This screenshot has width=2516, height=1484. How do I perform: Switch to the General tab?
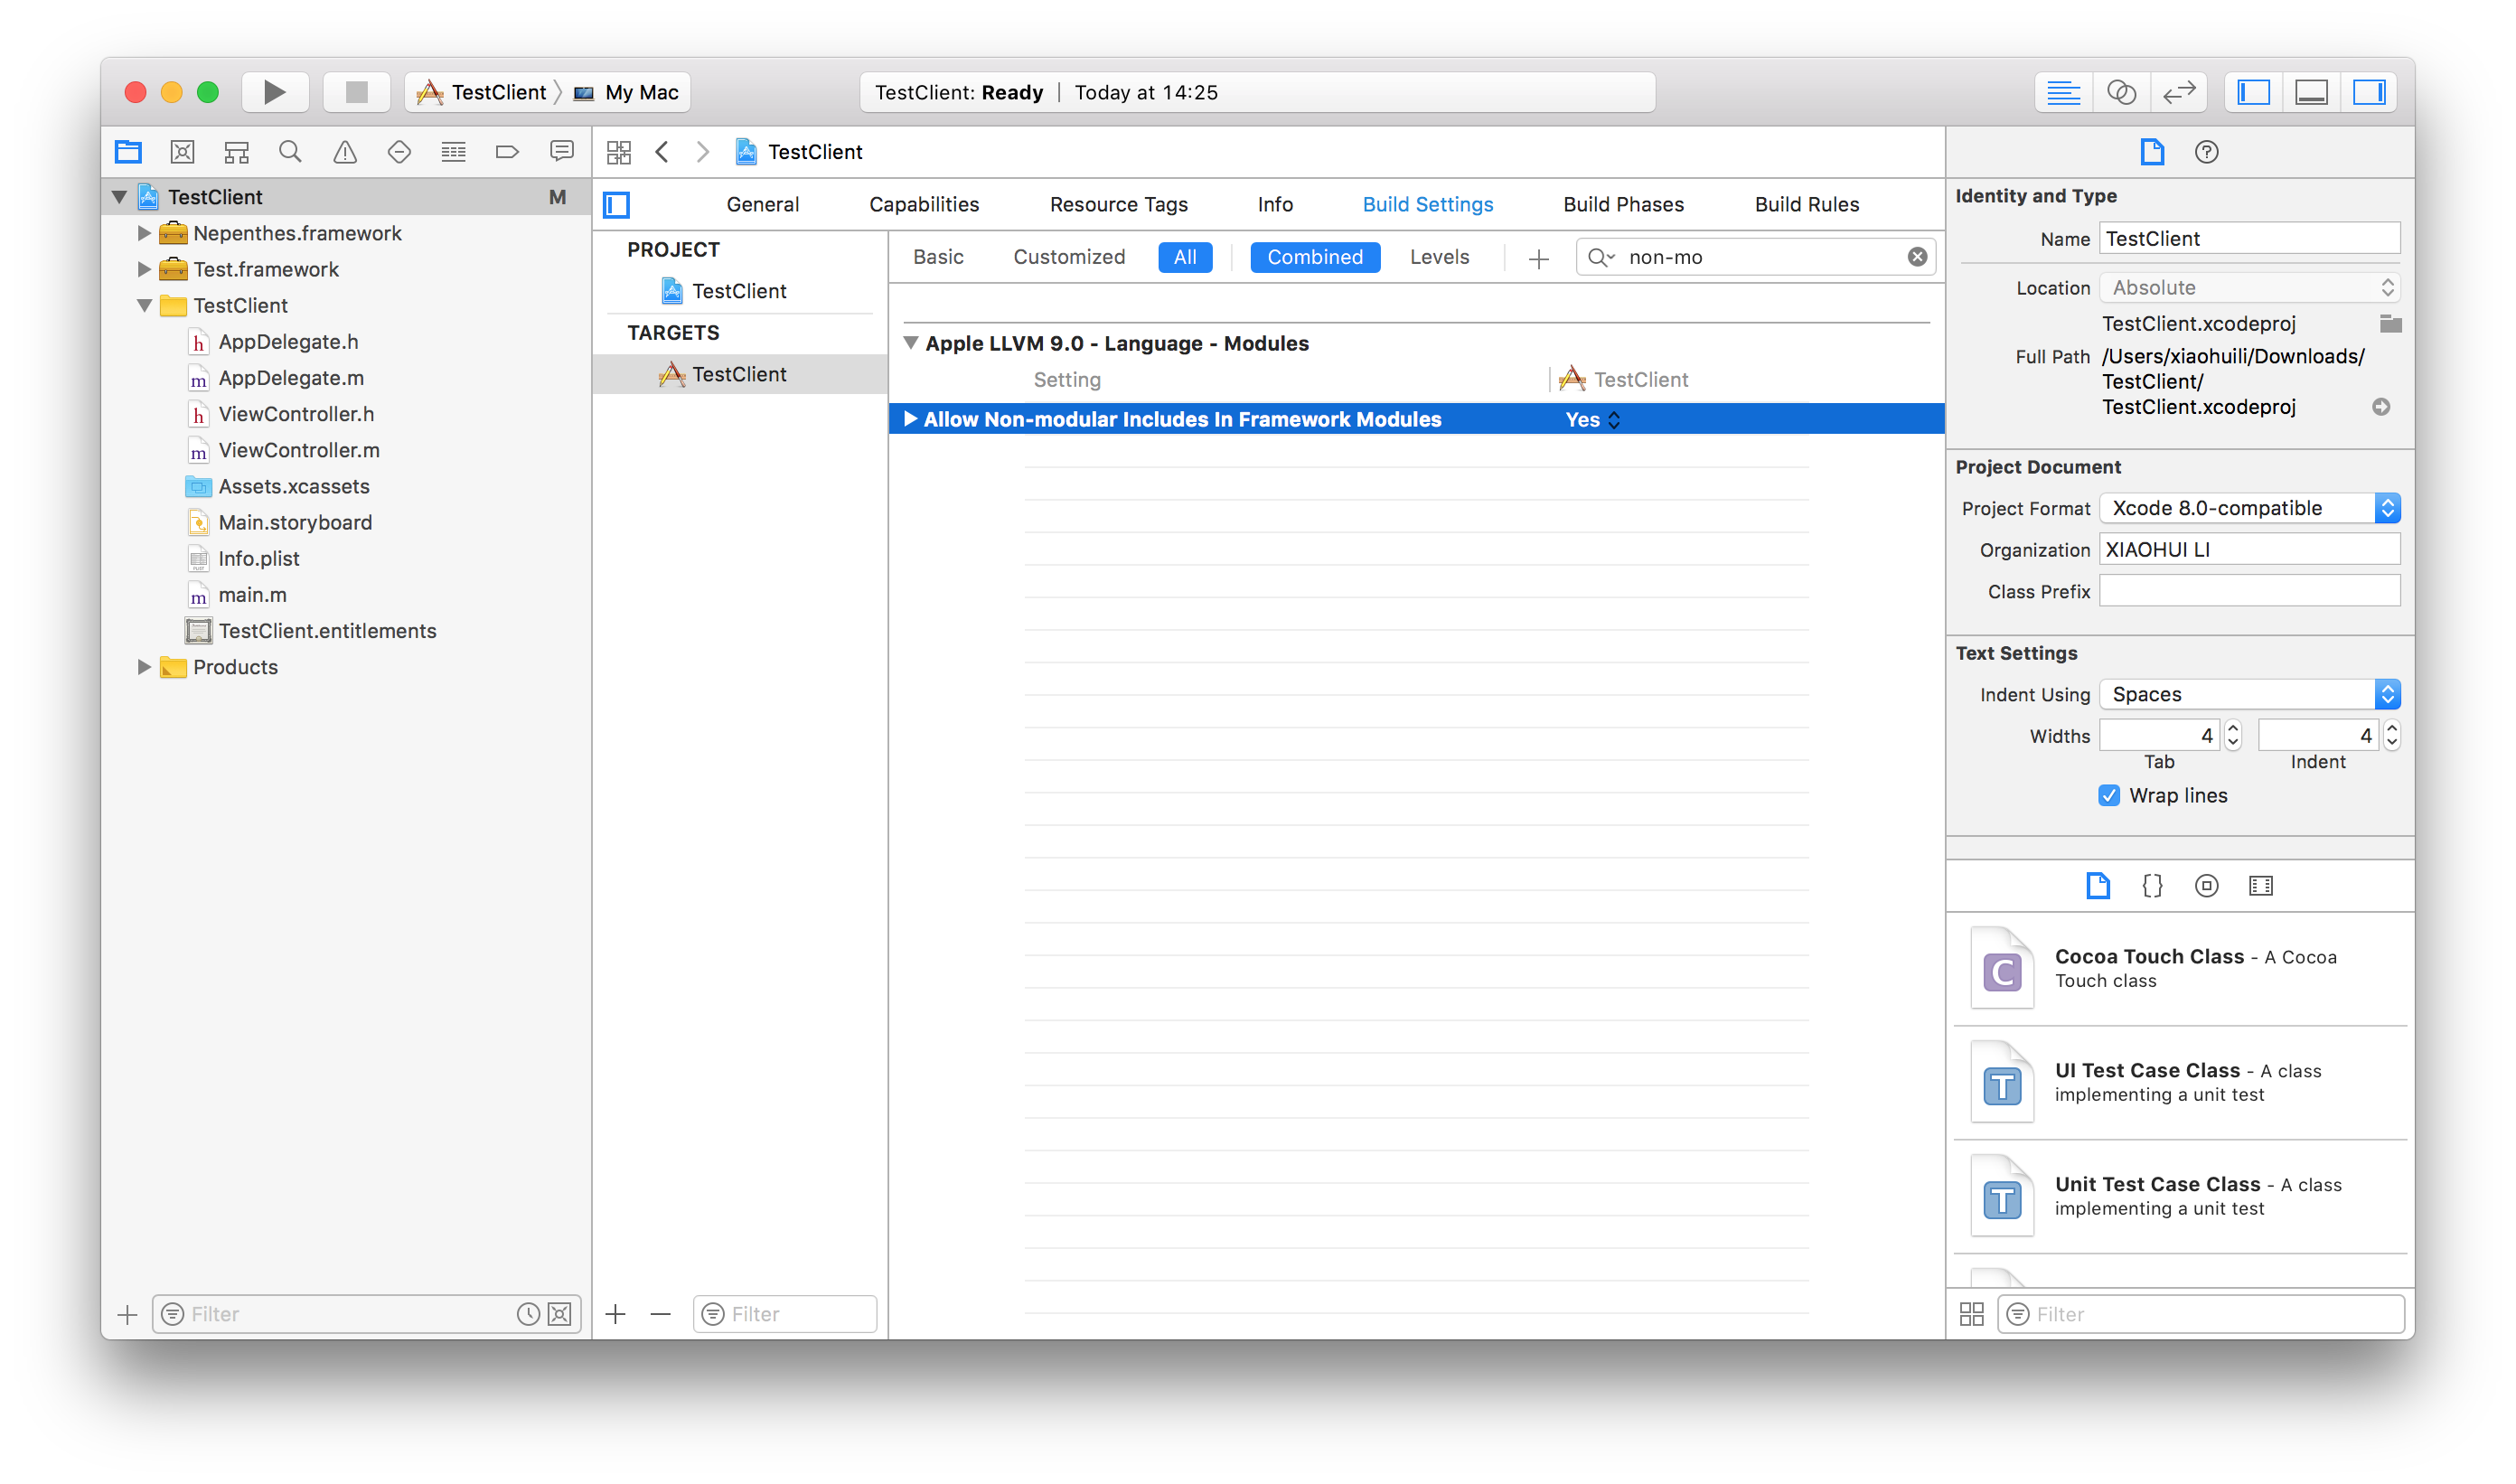762,204
